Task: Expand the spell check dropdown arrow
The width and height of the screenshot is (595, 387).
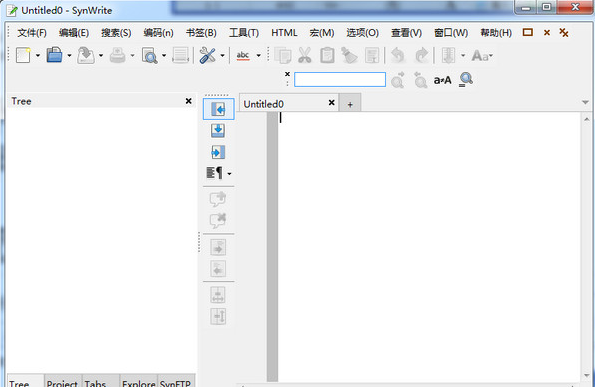Action: tap(258, 56)
